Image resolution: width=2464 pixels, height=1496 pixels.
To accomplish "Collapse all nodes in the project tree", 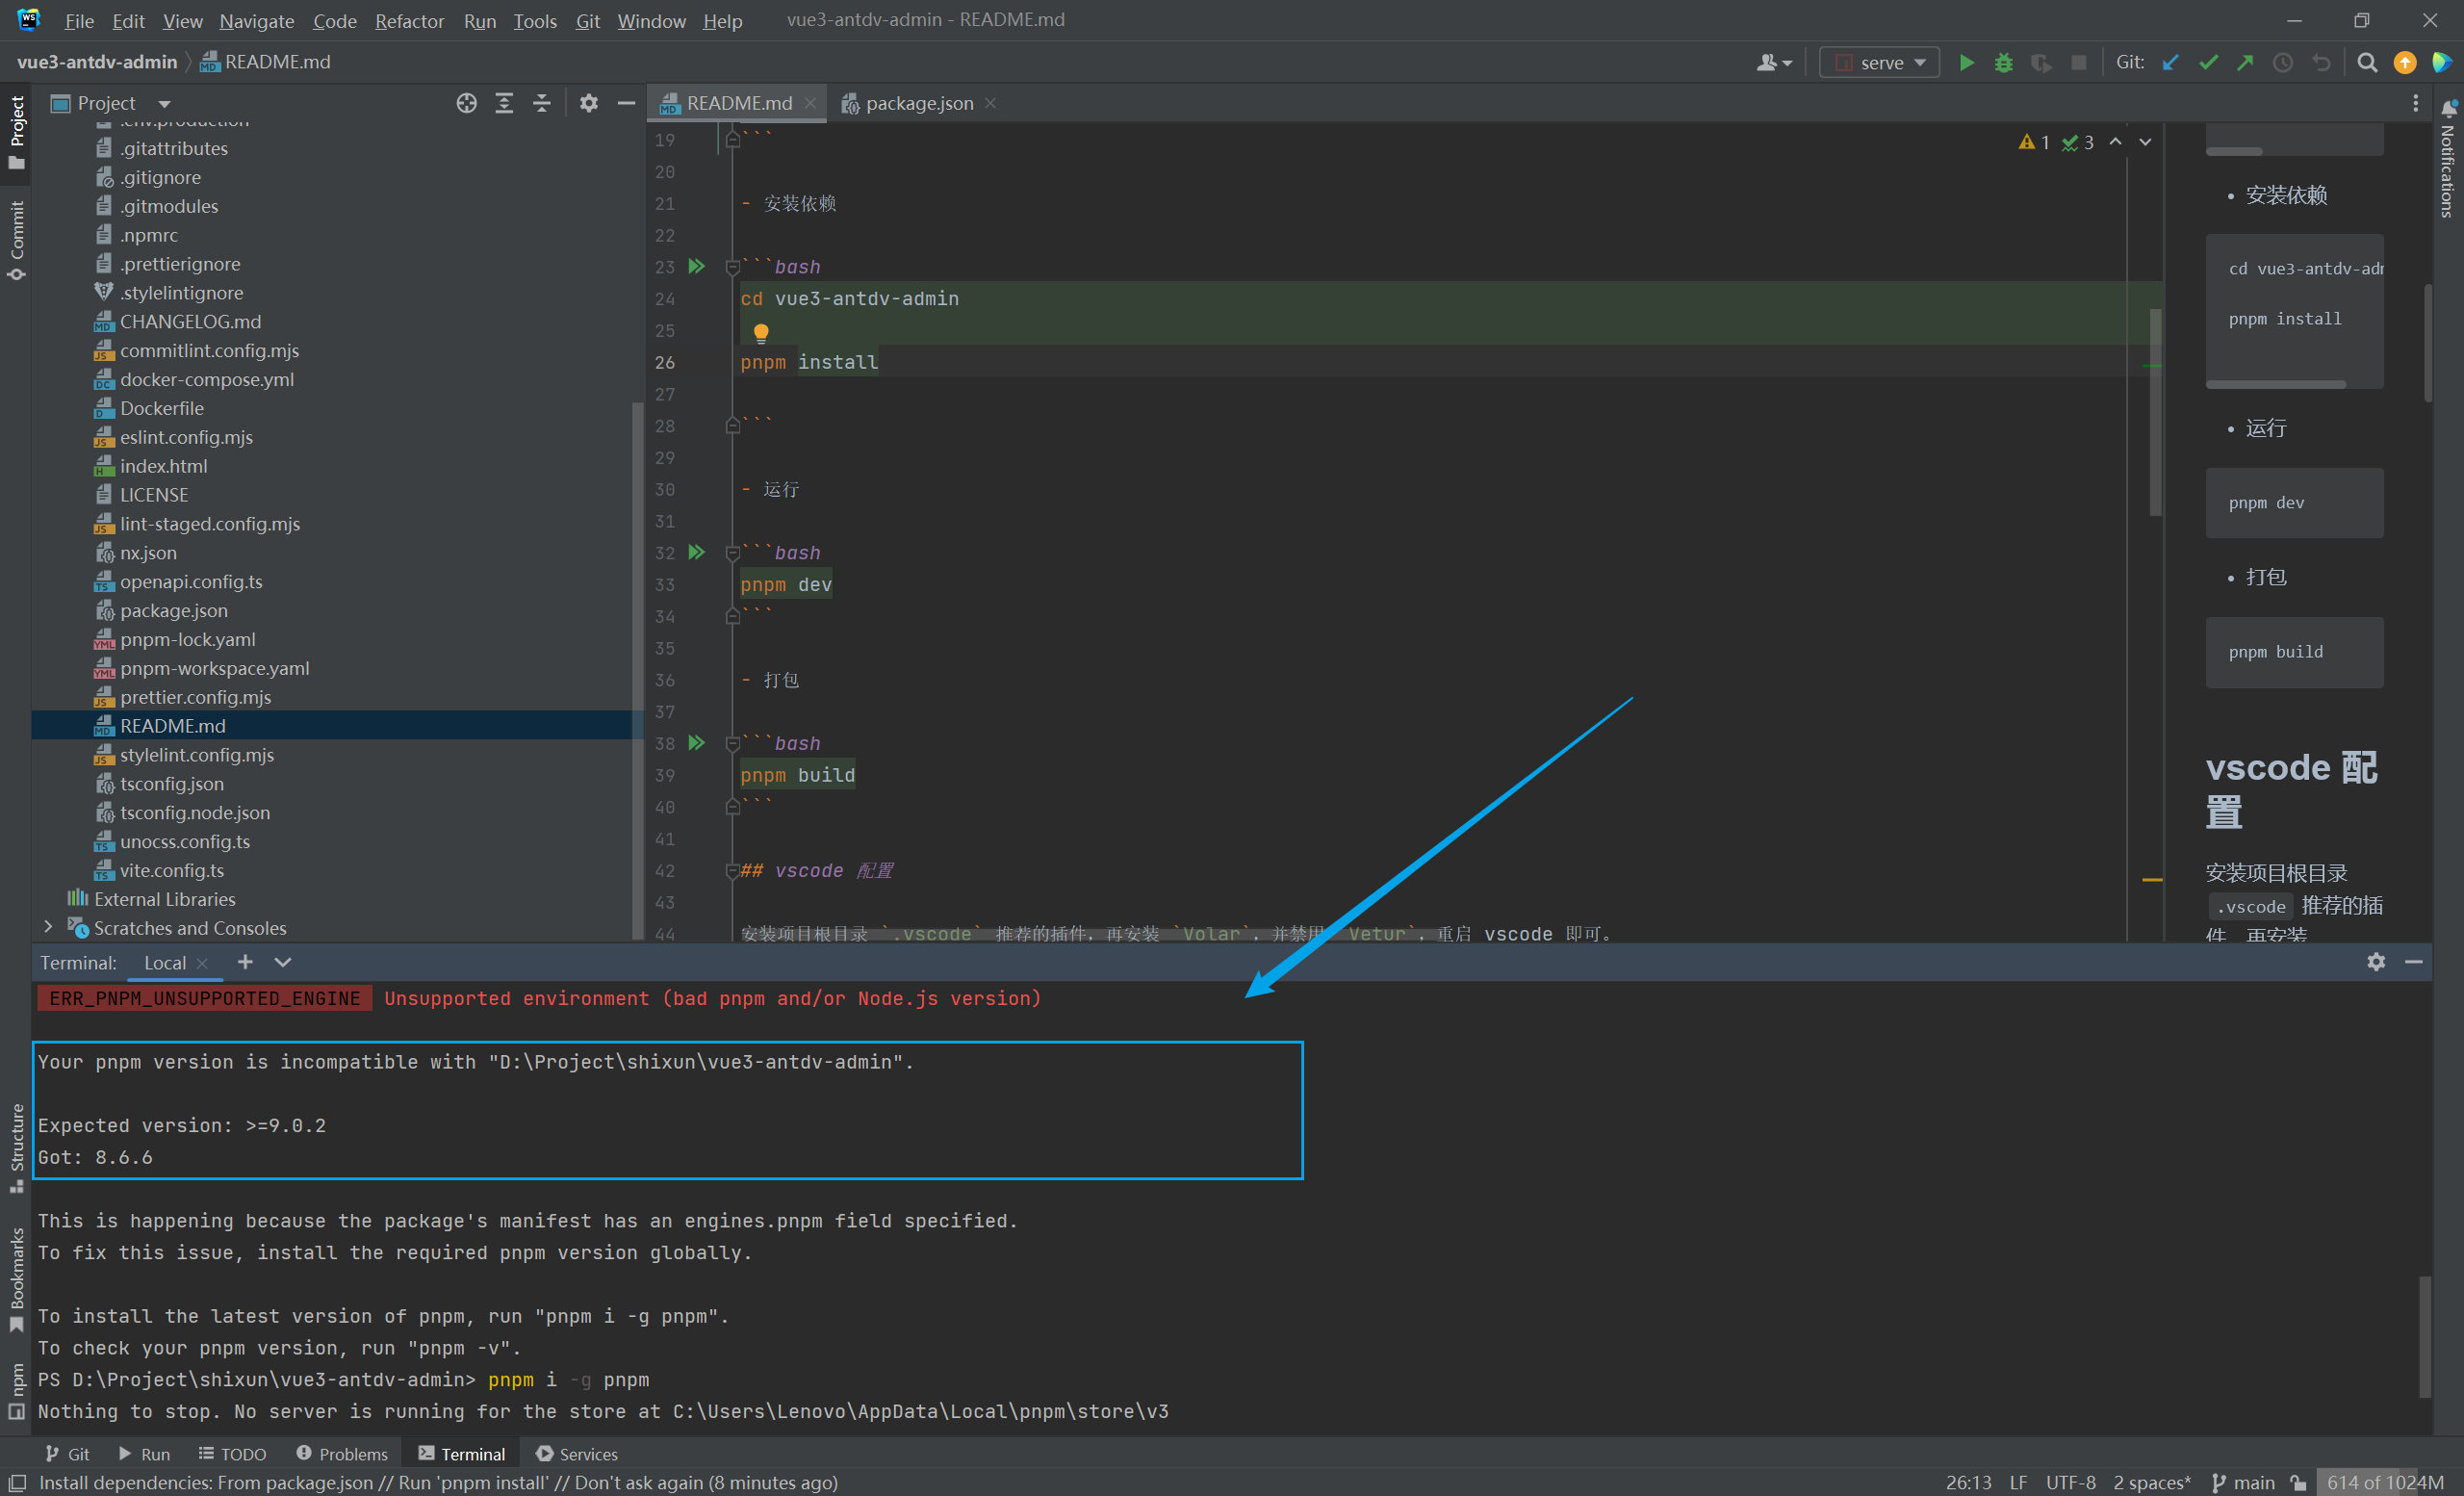I will (541, 103).
